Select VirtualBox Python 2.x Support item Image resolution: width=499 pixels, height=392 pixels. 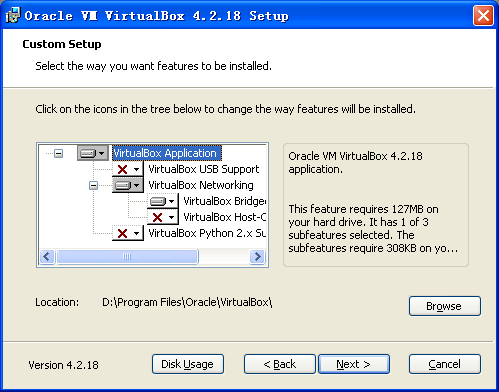tap(207, 233)
